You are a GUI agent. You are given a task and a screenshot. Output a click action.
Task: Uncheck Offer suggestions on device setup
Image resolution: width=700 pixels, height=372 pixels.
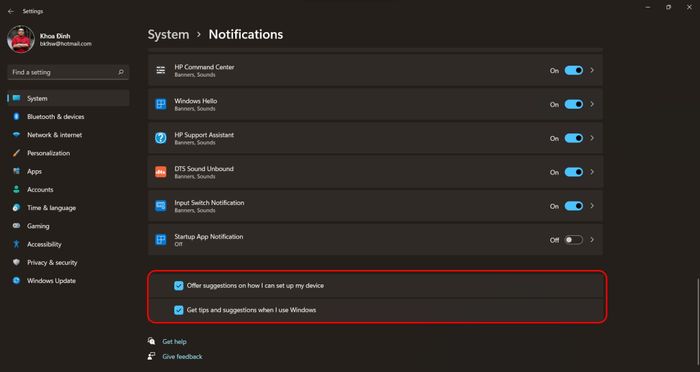pyautogui.click(x=179, y=286)
